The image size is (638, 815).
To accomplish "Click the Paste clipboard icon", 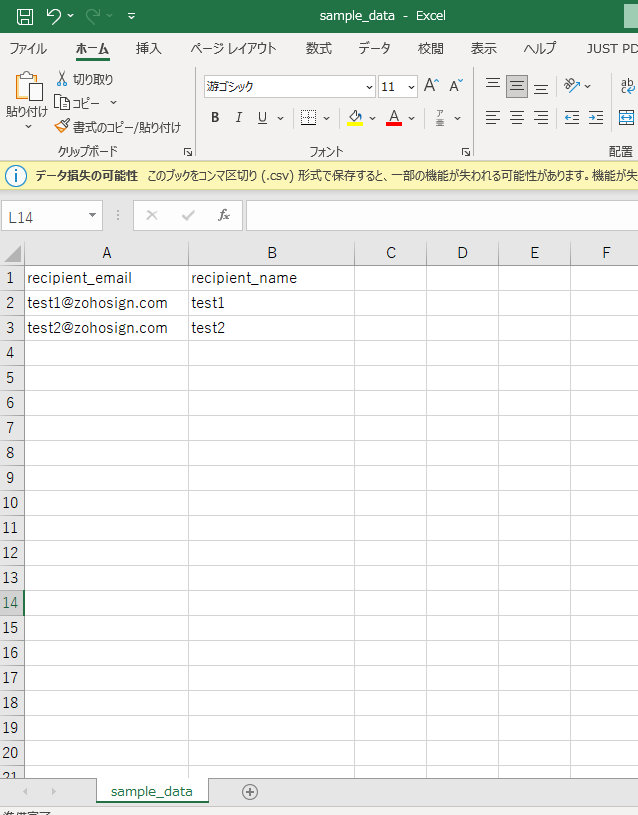I will click(x=27, y=89).
